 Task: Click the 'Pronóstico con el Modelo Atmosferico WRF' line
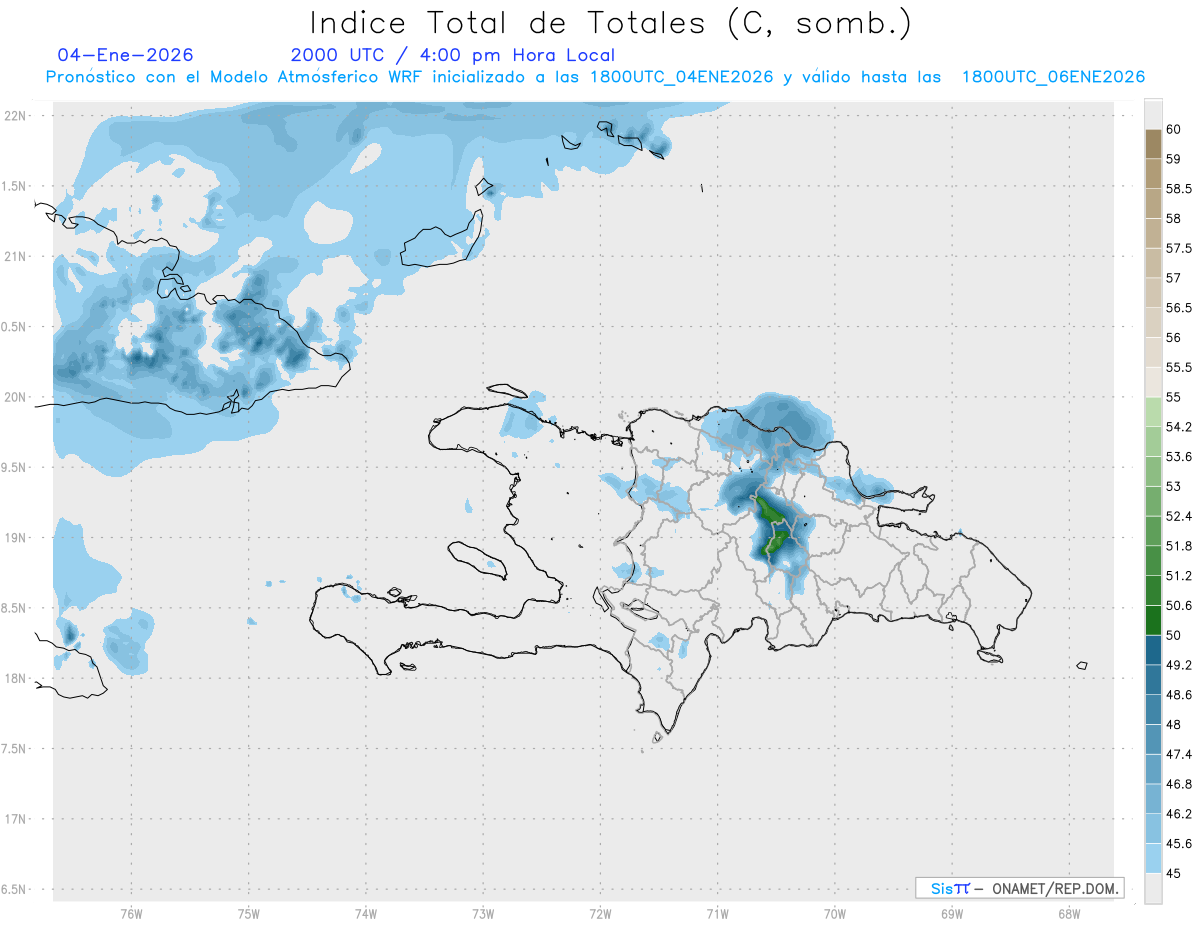[595, 77]
